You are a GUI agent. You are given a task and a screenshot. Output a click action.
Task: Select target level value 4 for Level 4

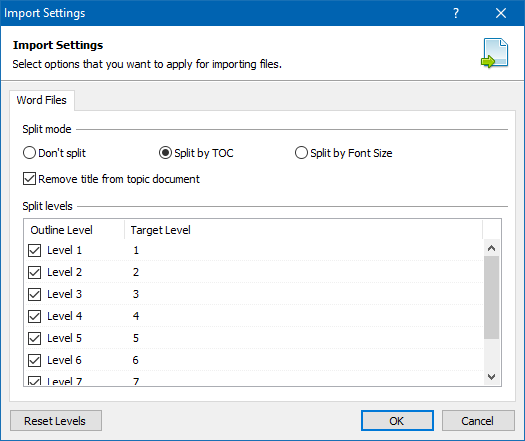coord(136,316)
